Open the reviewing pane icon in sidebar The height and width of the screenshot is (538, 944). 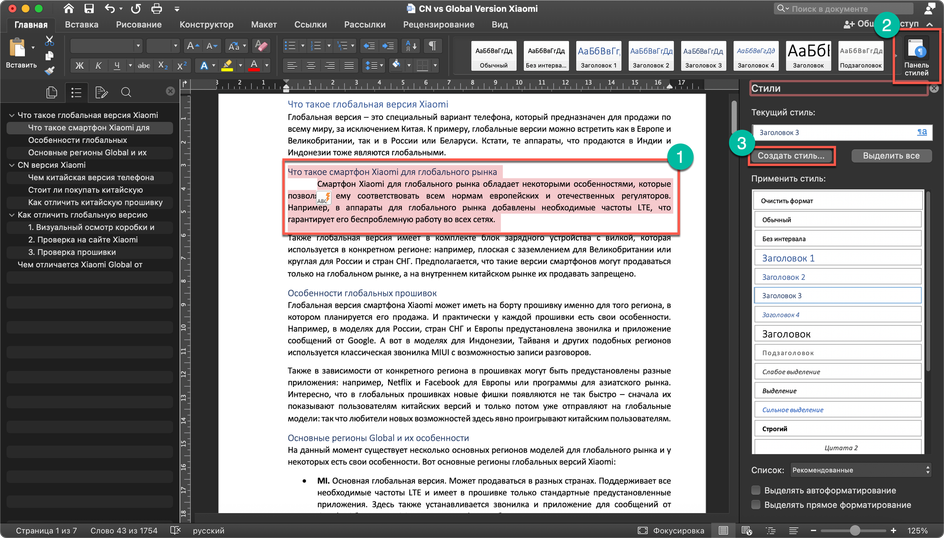coord(101,92)
